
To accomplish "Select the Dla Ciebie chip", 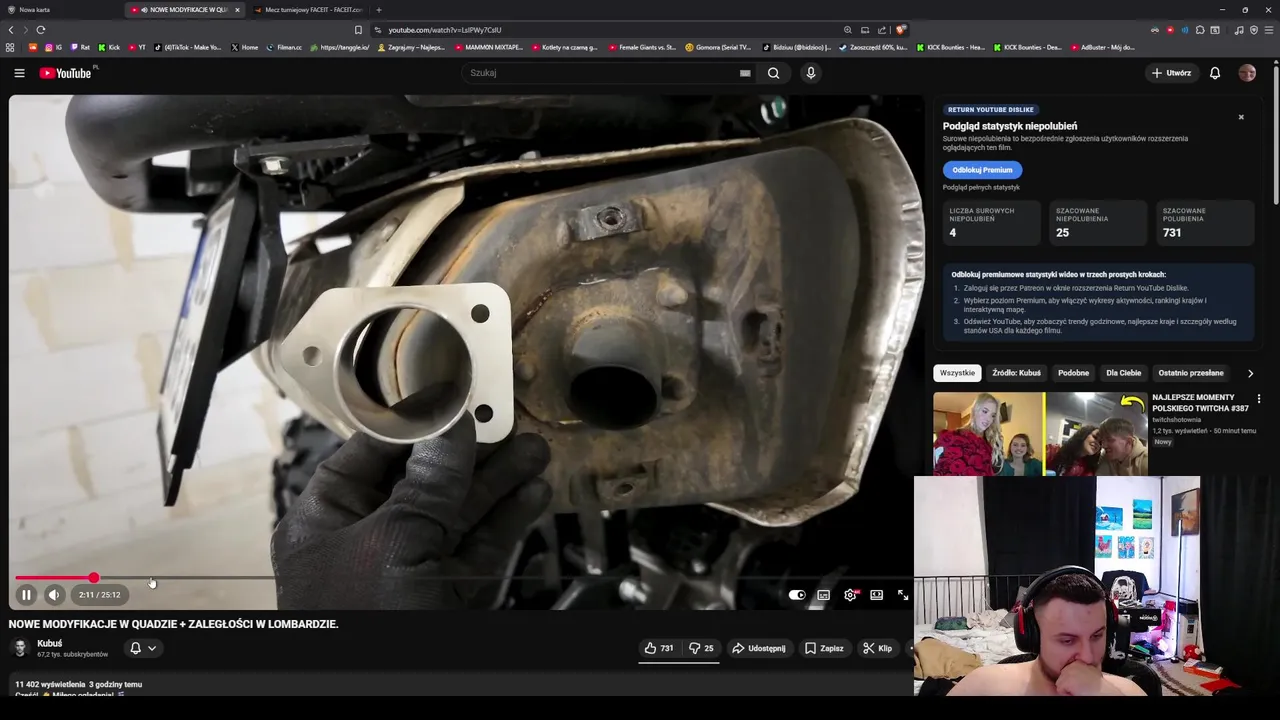I will (1123, 373).
